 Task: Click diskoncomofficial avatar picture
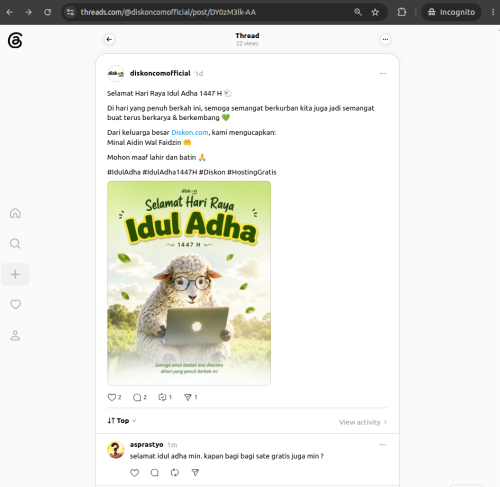(x=116, y=73)
